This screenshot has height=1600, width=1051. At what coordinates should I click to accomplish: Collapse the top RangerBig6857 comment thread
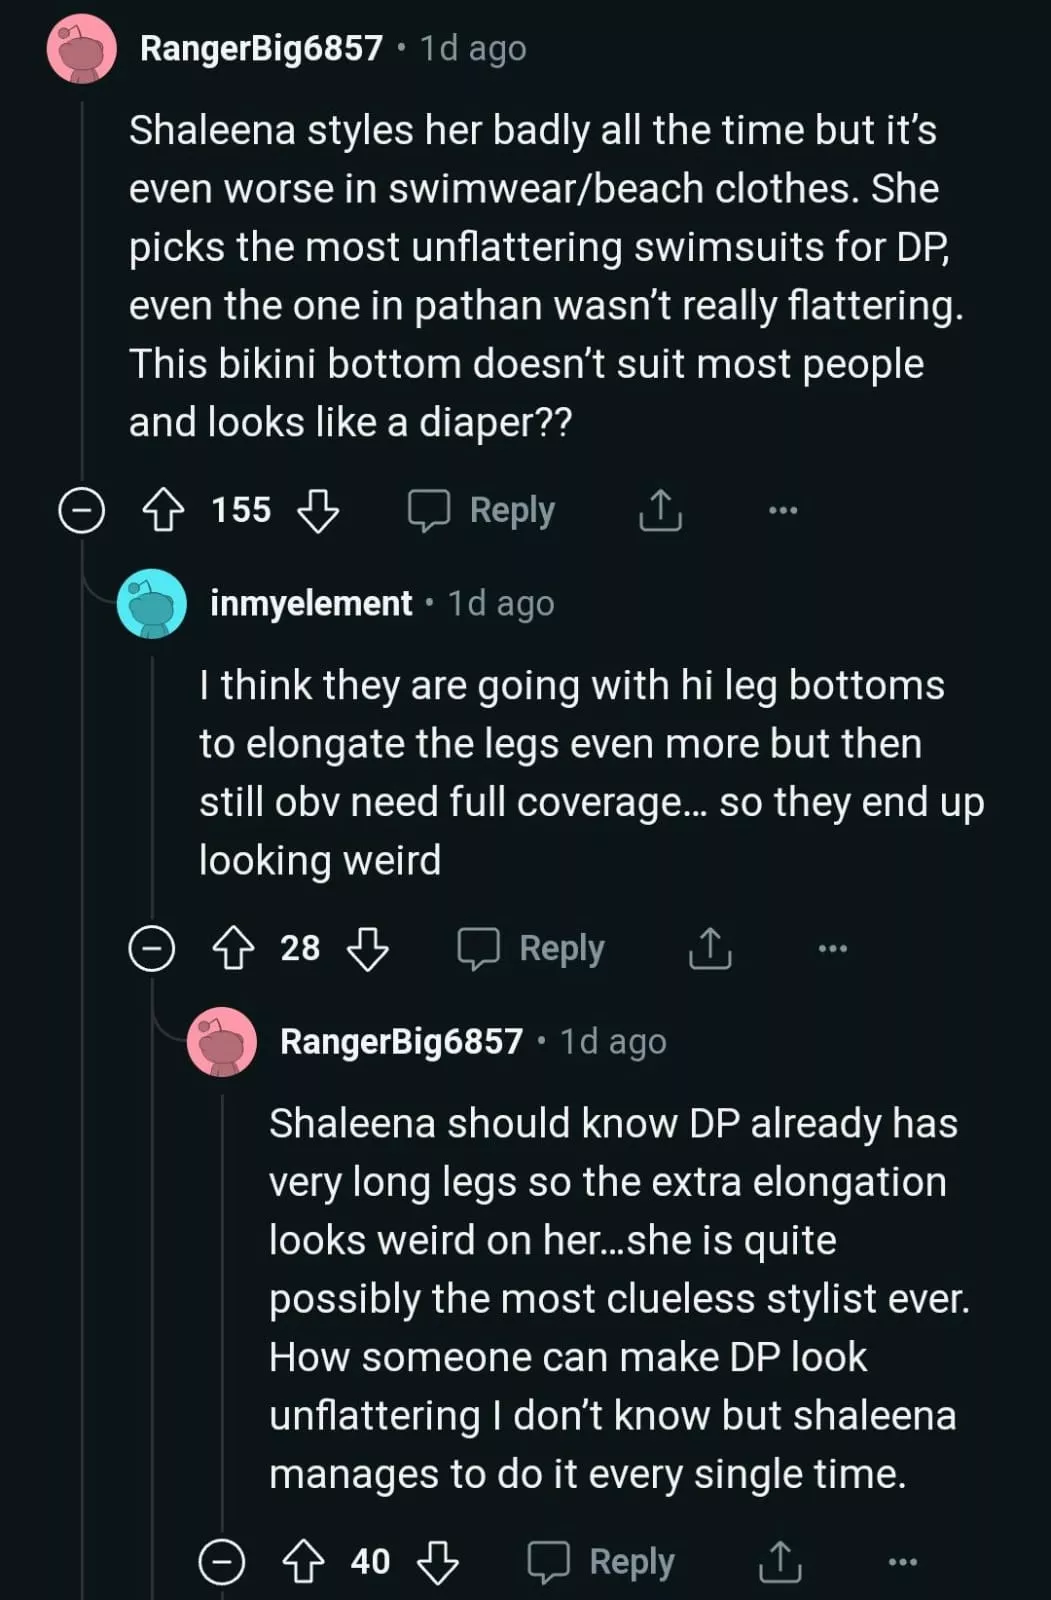tap(82, 510)
